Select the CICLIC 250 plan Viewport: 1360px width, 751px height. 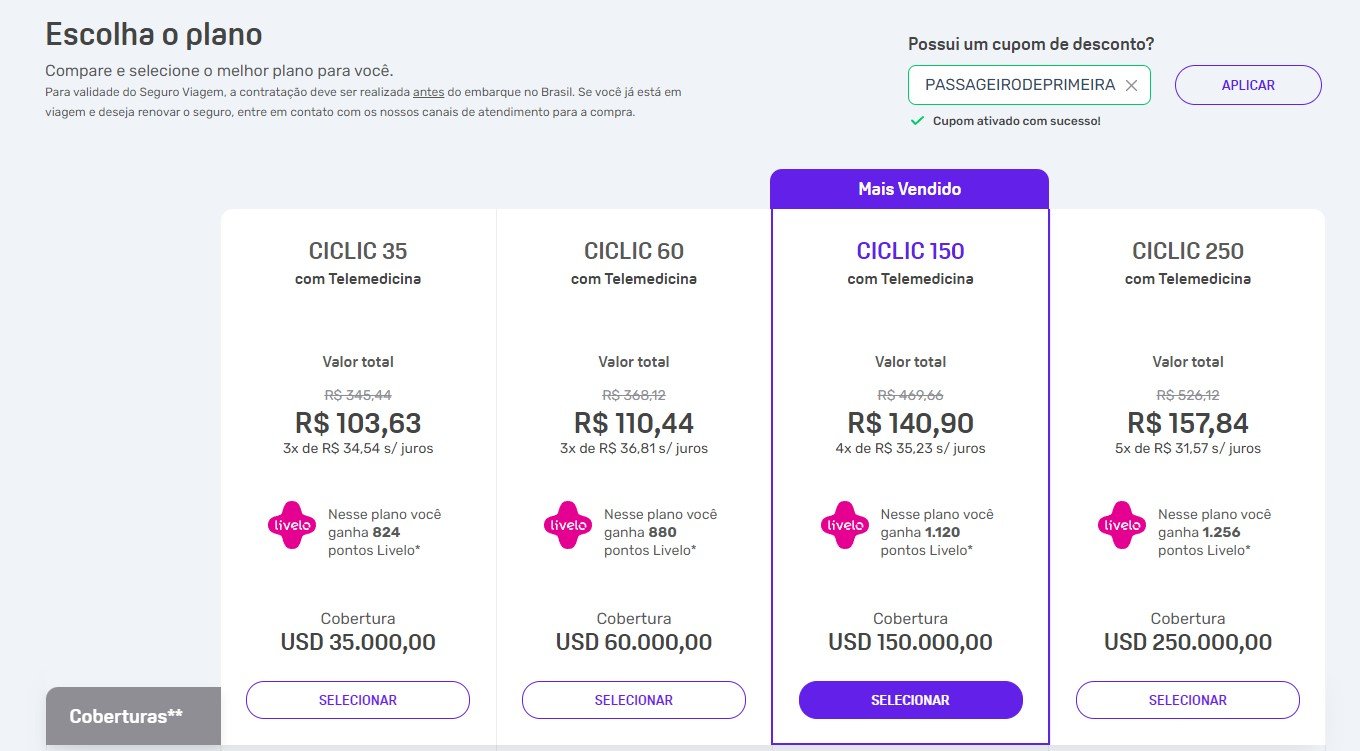tap(1188, 700)
